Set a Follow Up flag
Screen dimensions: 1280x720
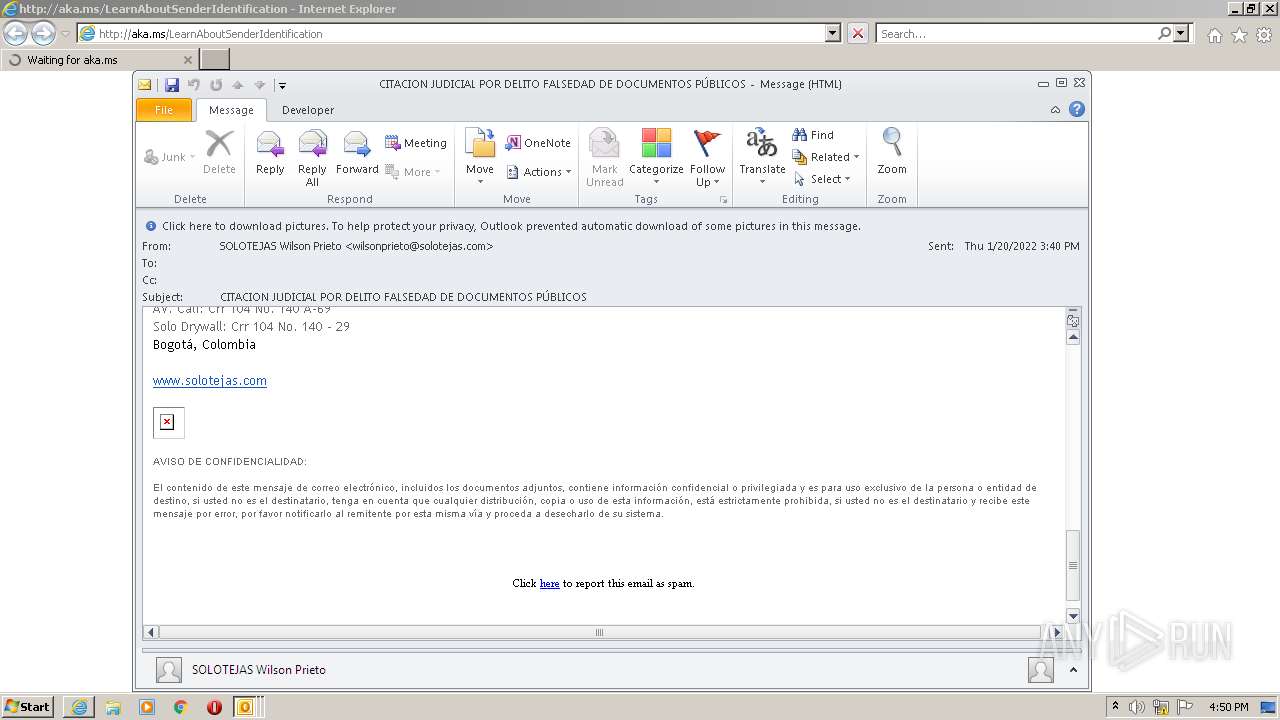point(707,157)
